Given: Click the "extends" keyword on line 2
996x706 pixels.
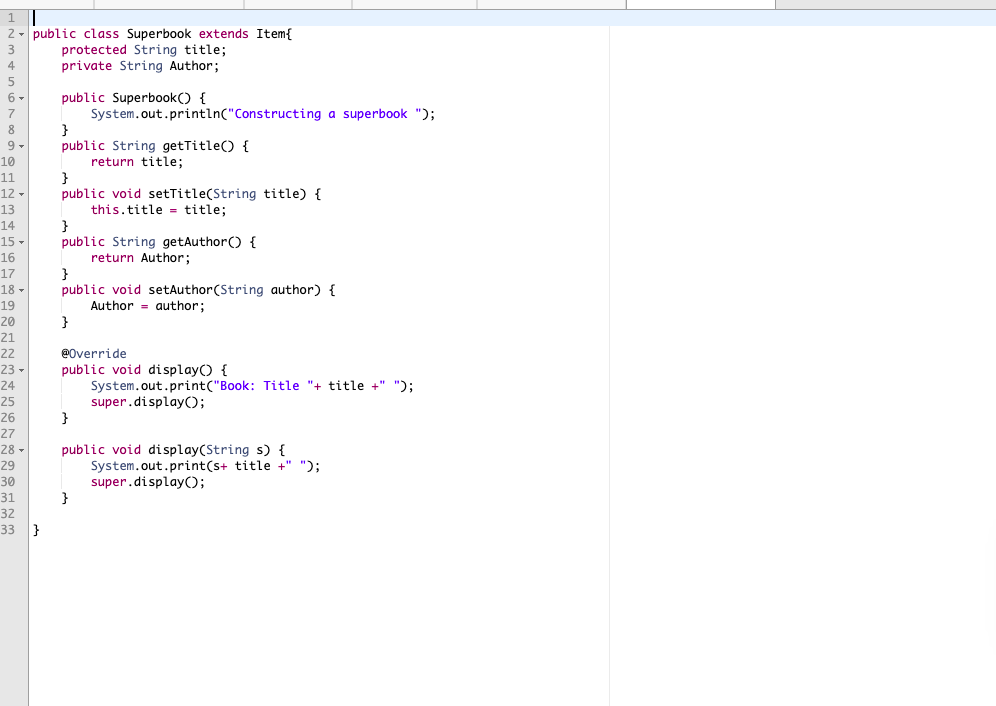Looking at the screenshot, I should click(224, 34).
